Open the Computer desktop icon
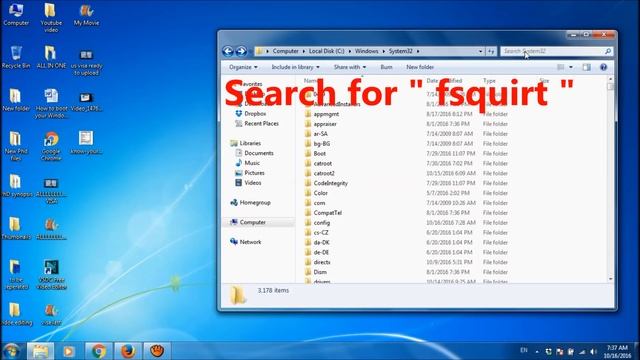The width and height of the screenshot is (640, 360). click(16, 14)
